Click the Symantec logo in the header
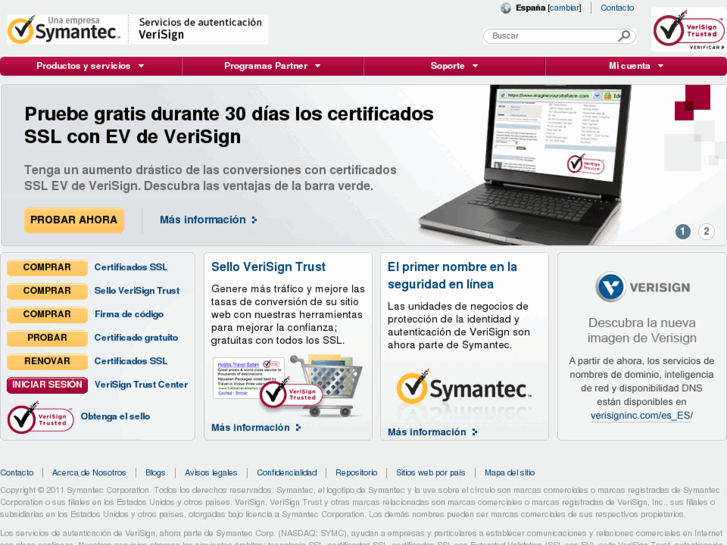The height and width of the screenshot is (545, 727). (64, 30)
